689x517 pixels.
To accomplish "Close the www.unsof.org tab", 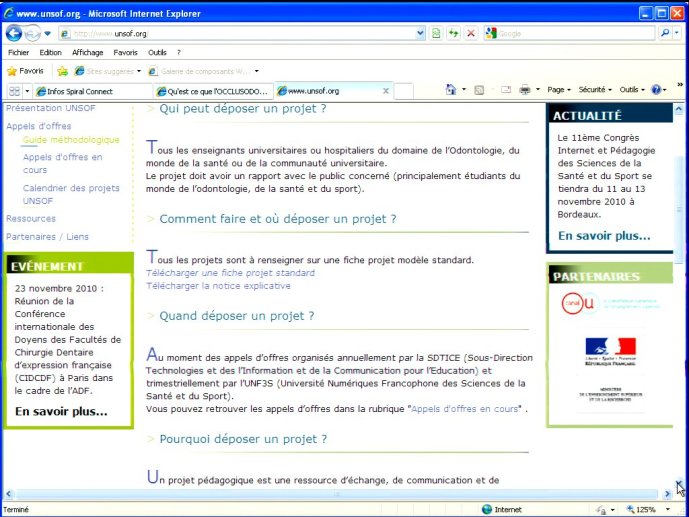I will [386, 91].
